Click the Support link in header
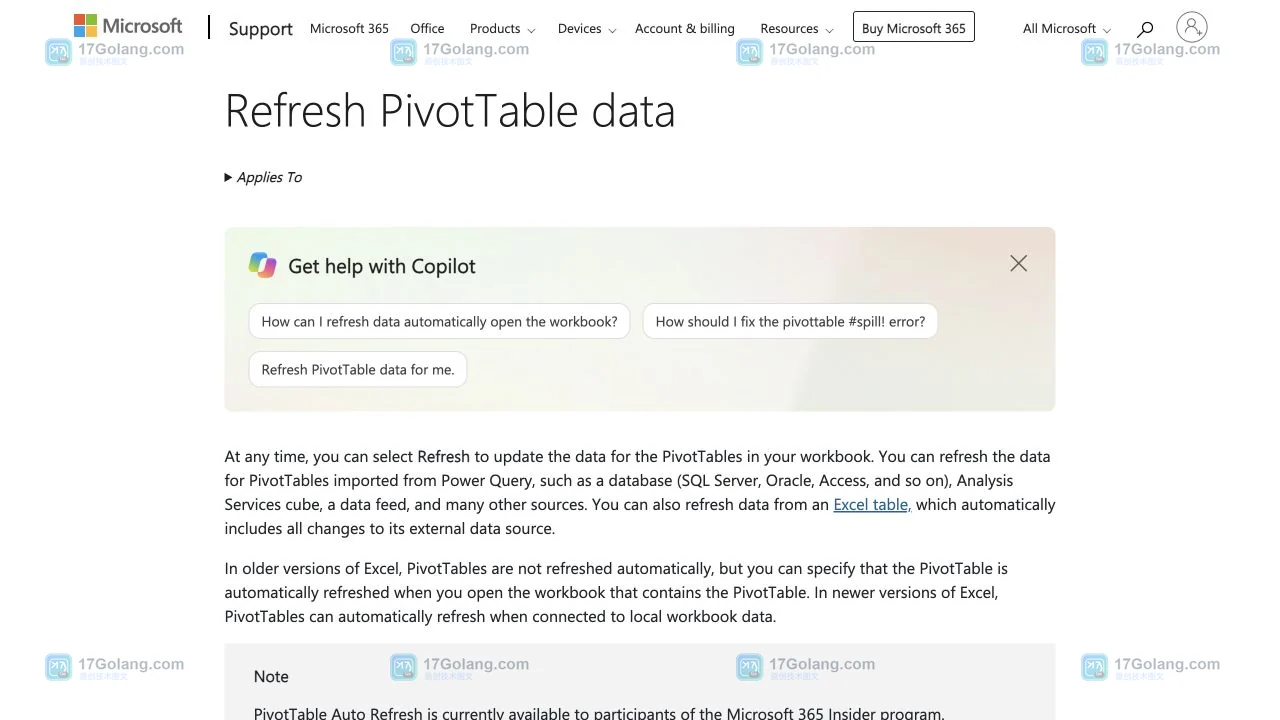 (260, 28)
